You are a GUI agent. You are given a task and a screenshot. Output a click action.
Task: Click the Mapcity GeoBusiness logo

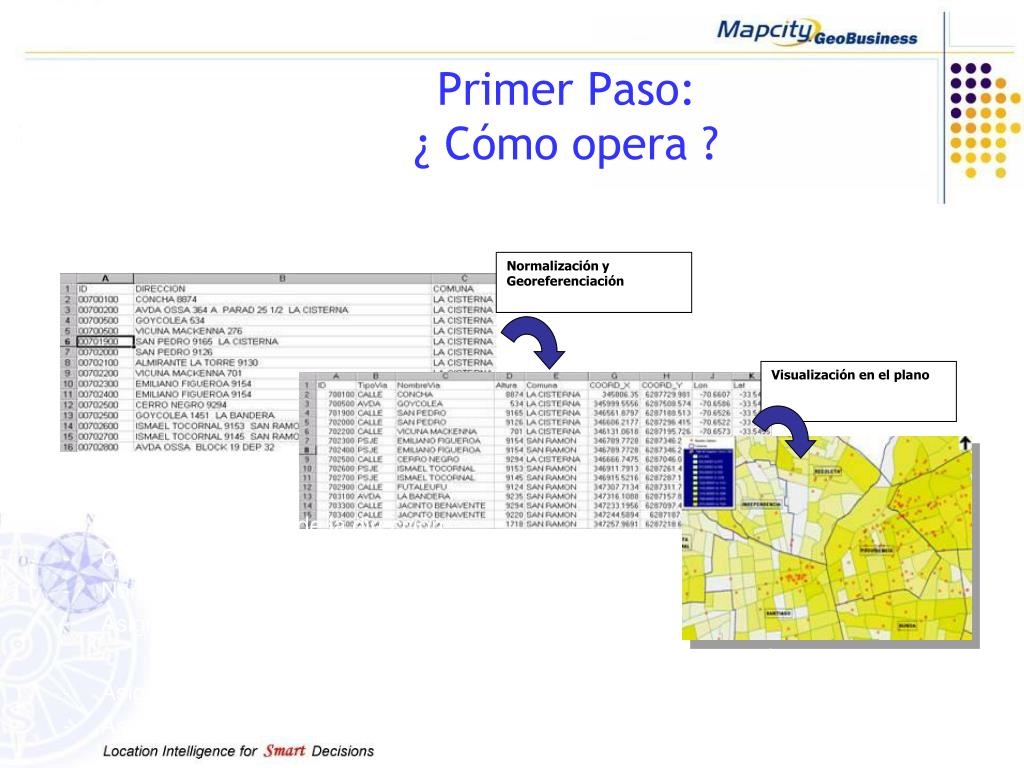pos(816,31)
